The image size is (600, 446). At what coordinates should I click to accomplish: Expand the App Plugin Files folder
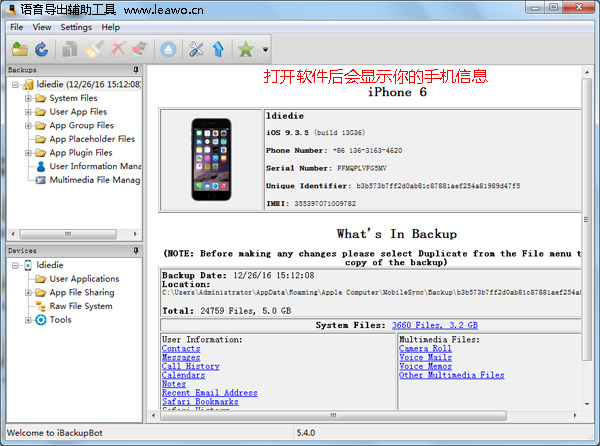[x=28, y=153]
